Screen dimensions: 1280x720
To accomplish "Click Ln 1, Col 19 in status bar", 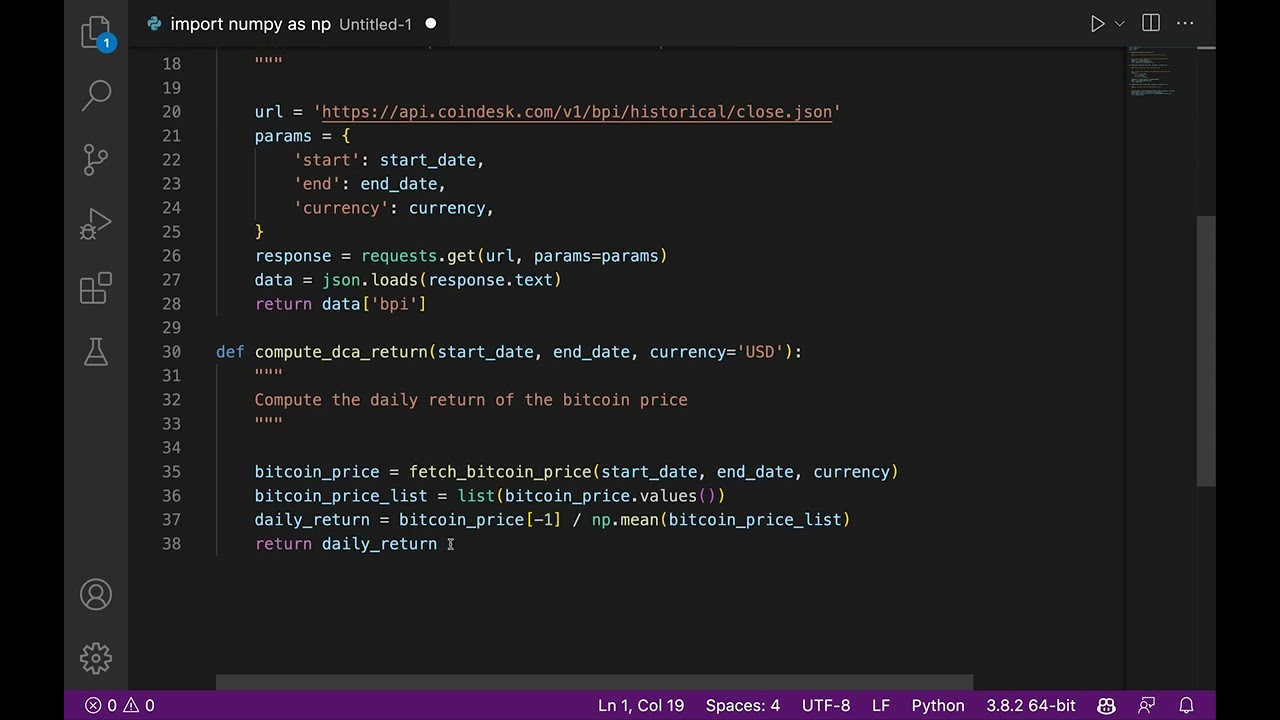I will (x=641, y=705).
